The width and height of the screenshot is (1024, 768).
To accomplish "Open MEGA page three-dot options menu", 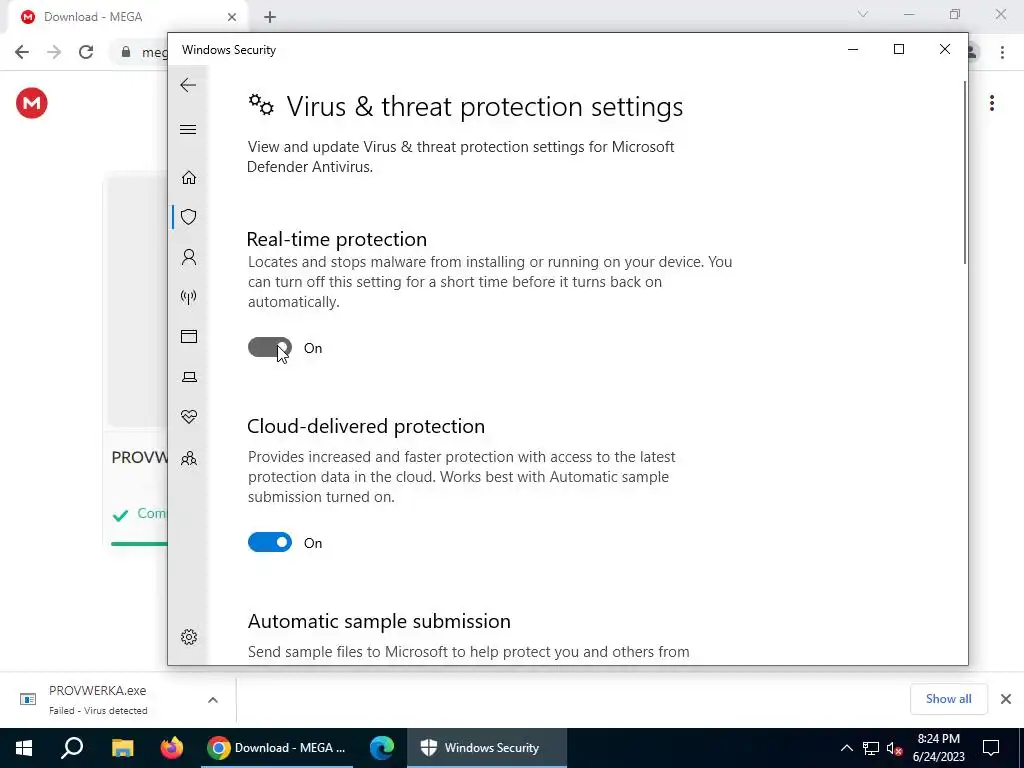I will tap(991, 103).
